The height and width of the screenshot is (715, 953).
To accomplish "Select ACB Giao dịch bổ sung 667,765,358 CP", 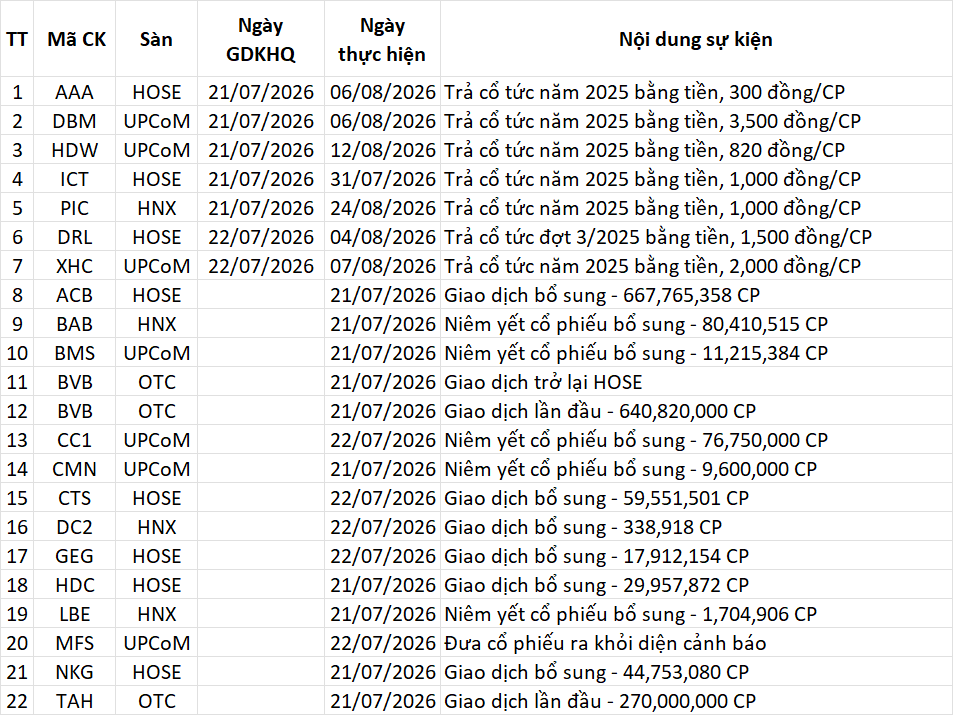I will point(602,295).
